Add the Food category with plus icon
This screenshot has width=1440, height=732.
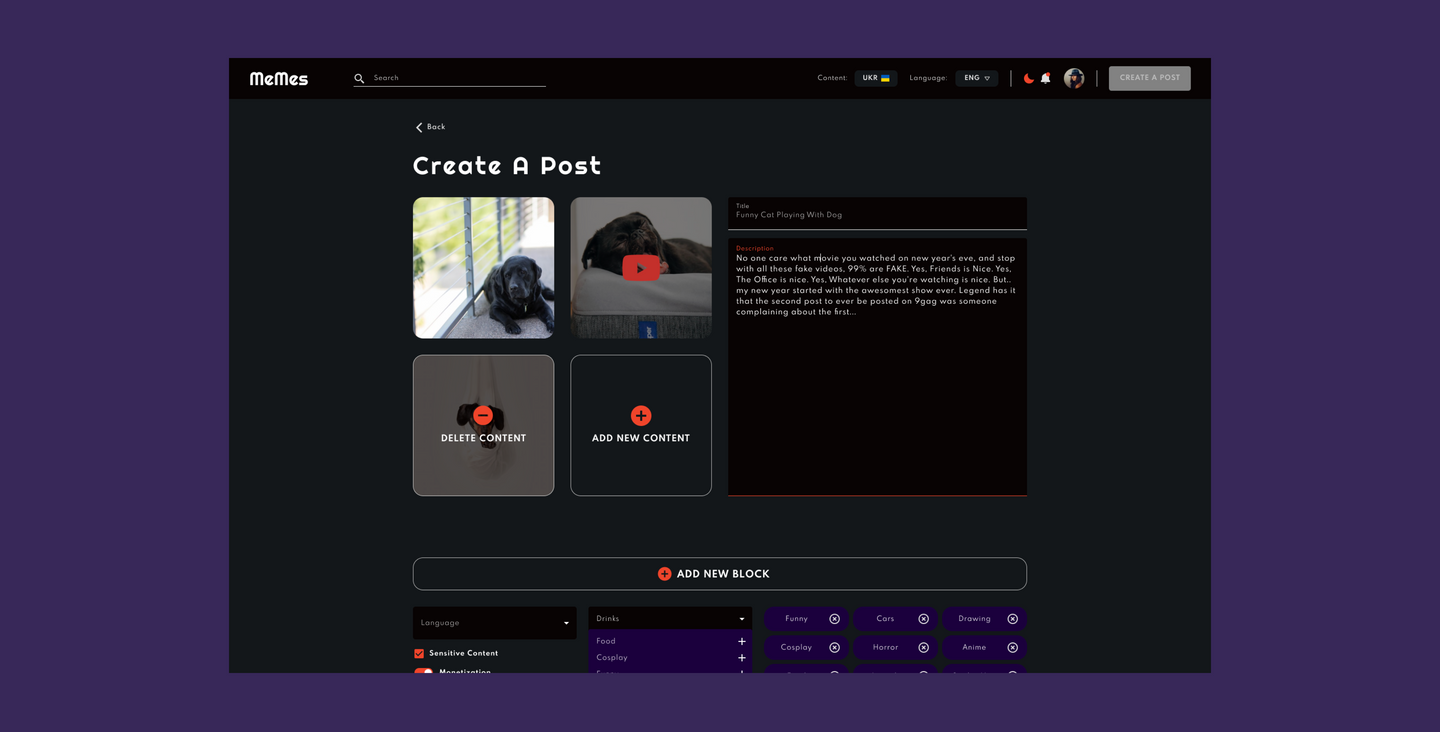[x=742, y=641]
